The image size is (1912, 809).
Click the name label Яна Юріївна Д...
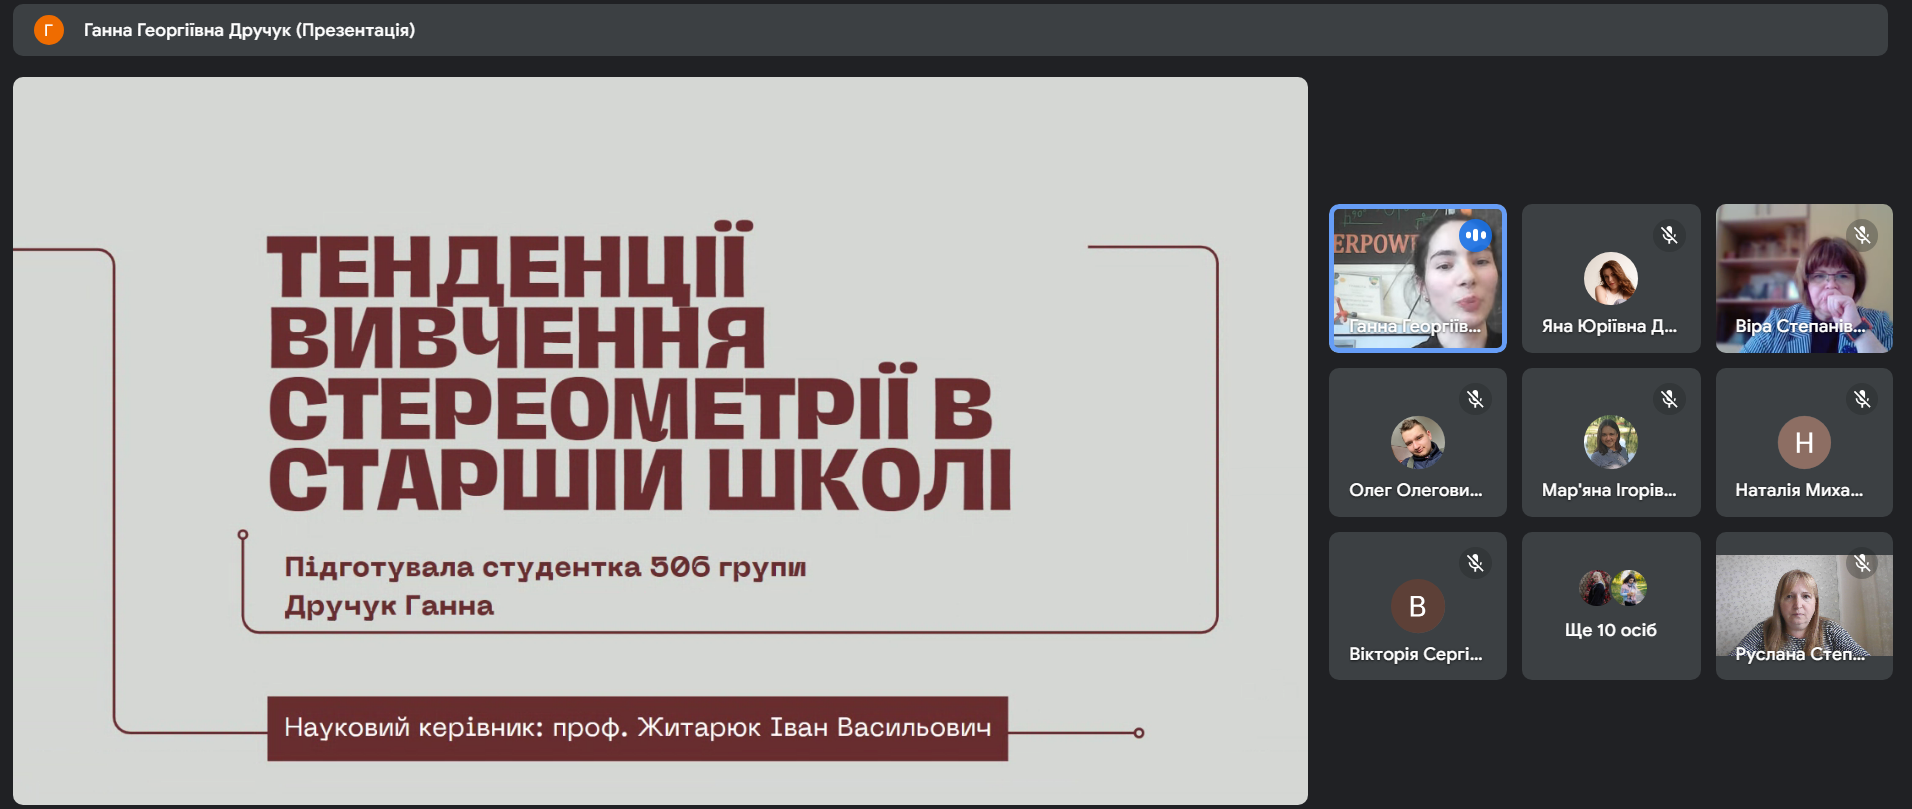[x=1609, y=326]
